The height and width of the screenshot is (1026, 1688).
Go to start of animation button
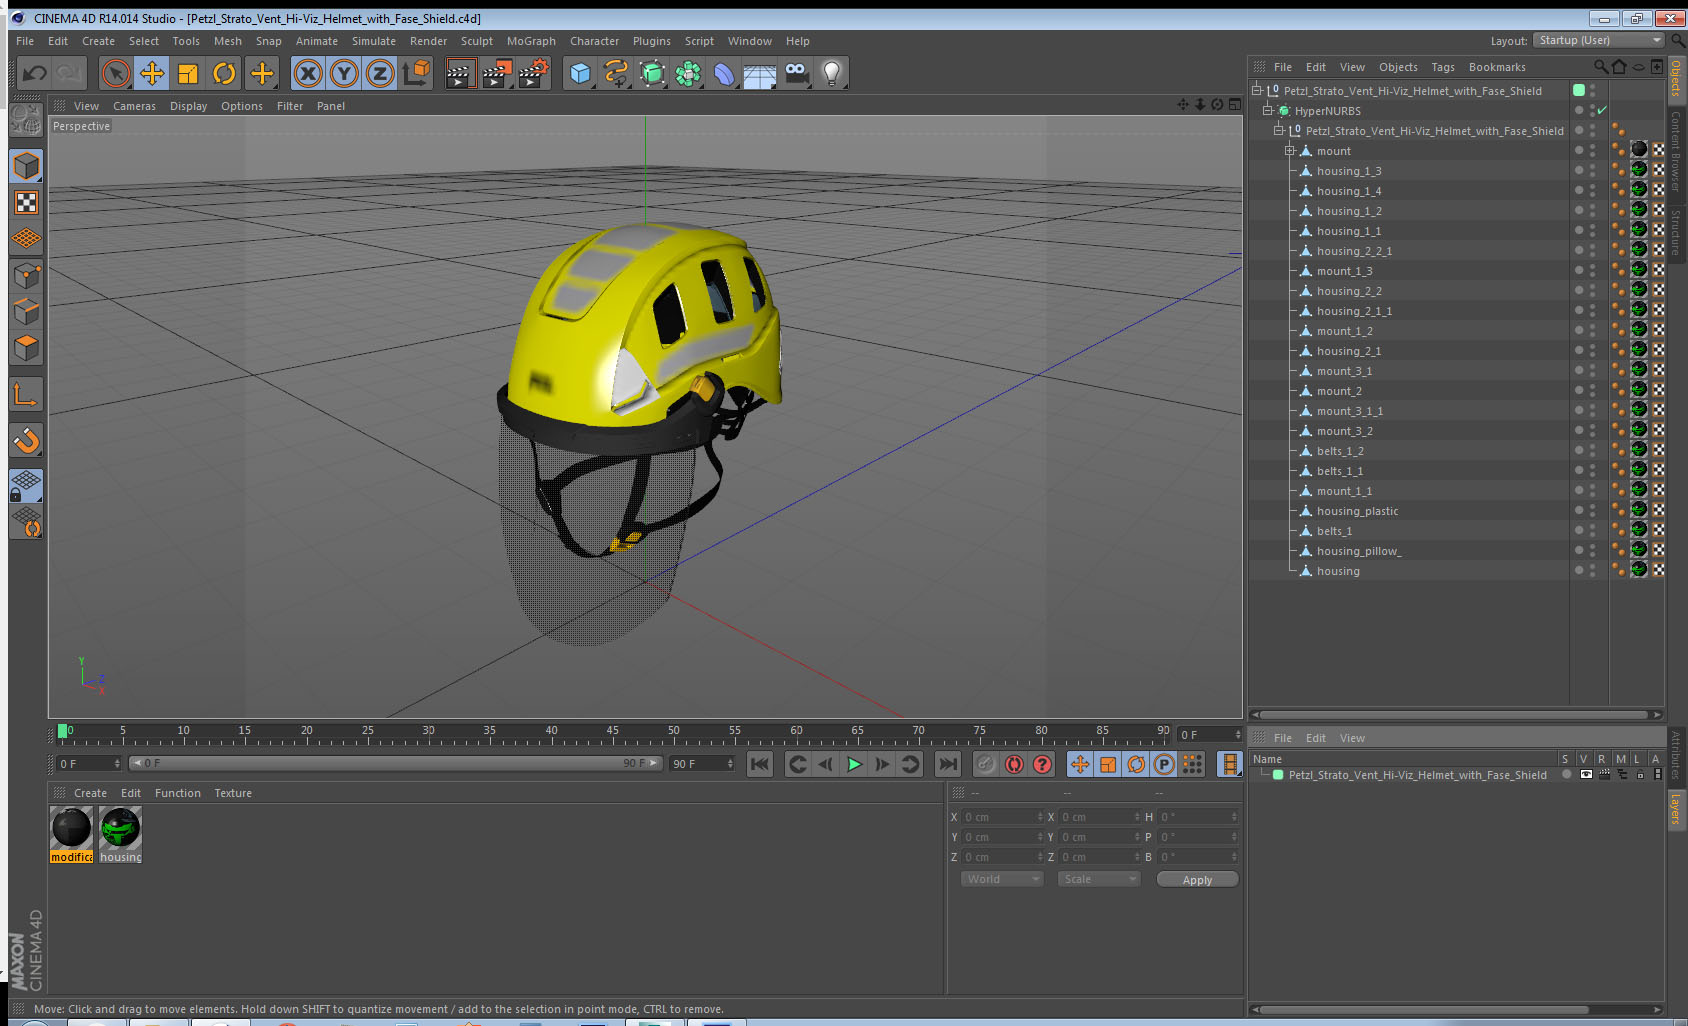760,764
